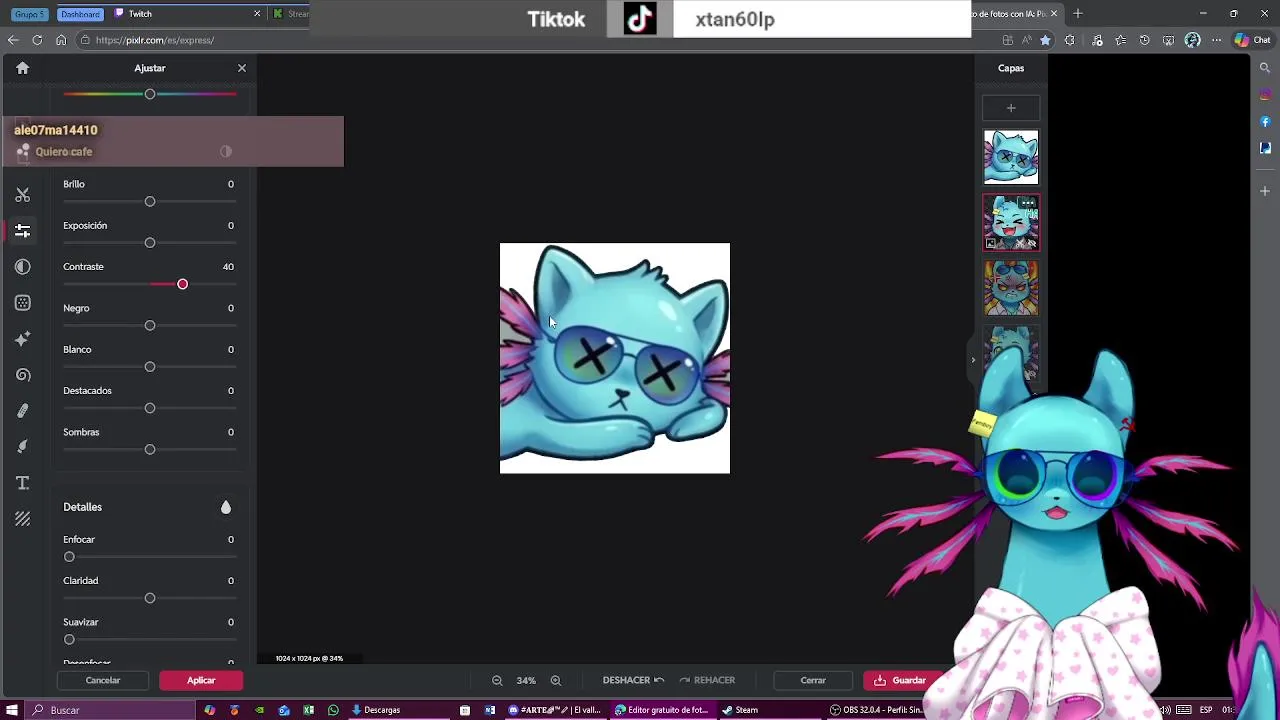This screenshot has width=1280, height=720.
Task: Go back in the browser
Action: pos(13,40)
